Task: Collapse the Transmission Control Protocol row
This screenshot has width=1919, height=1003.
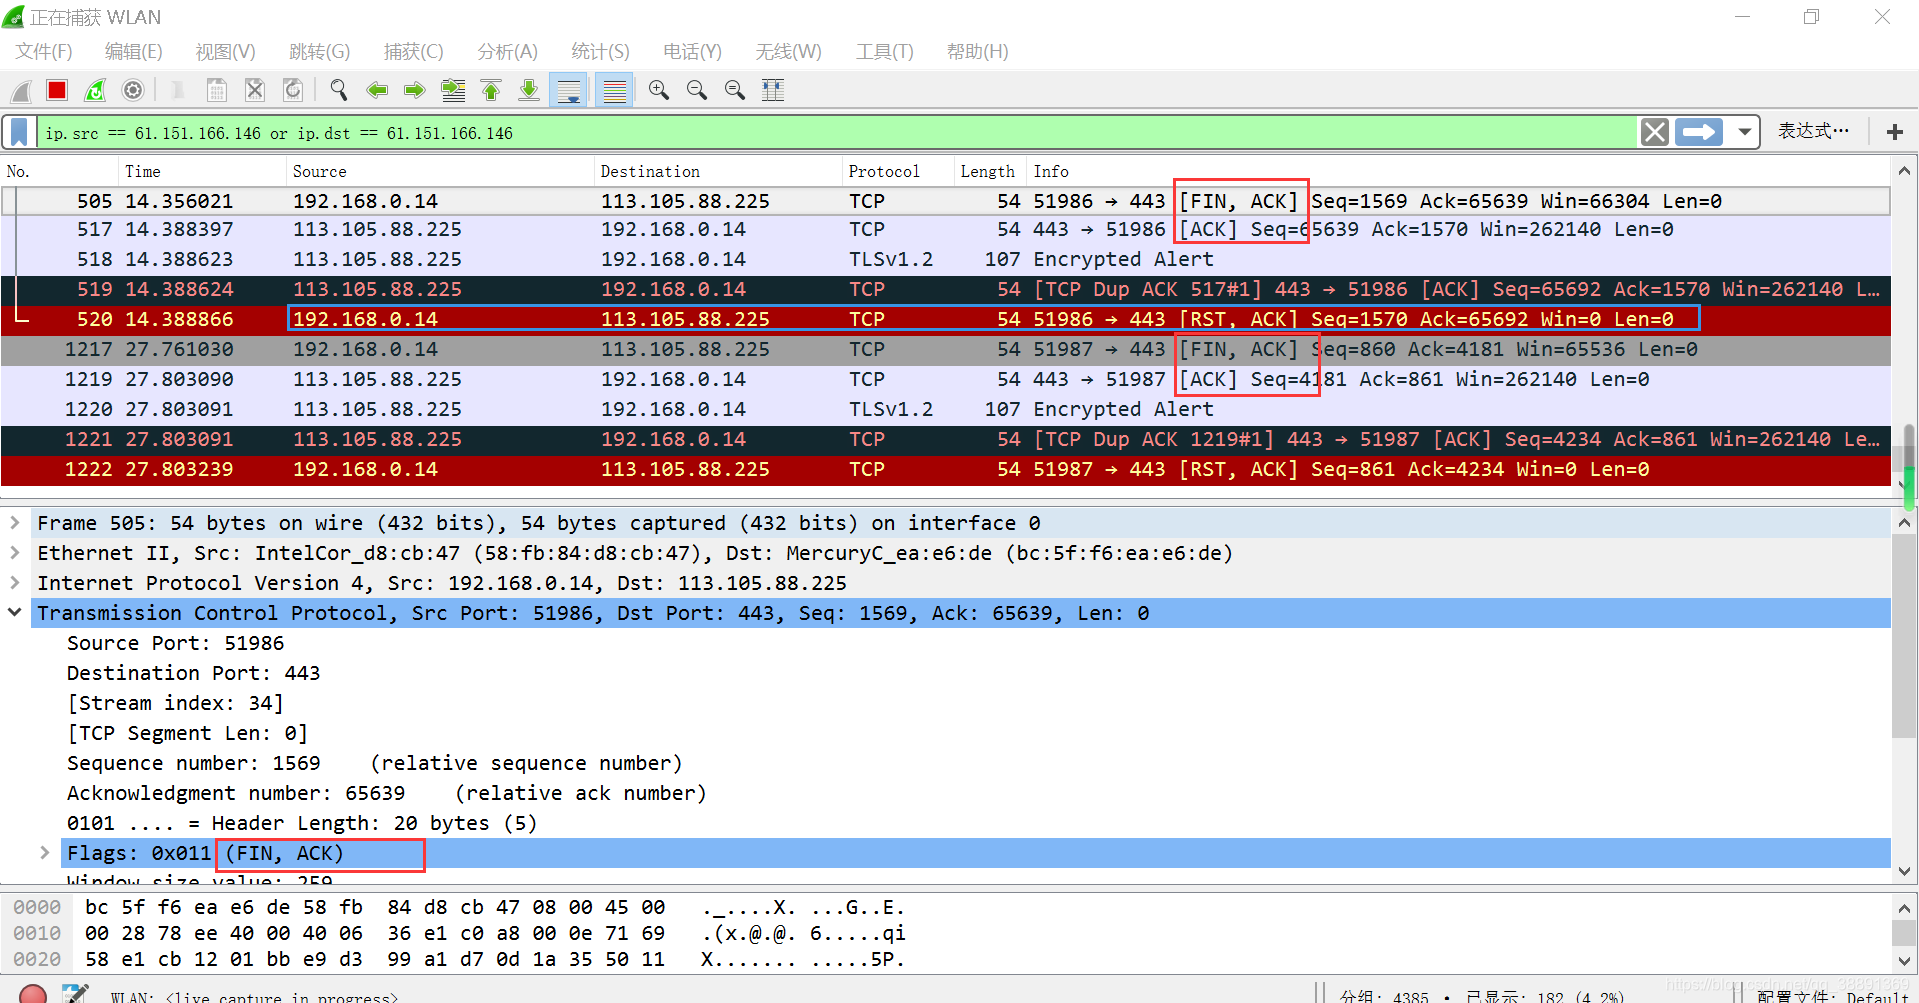Action: point(15,613)
